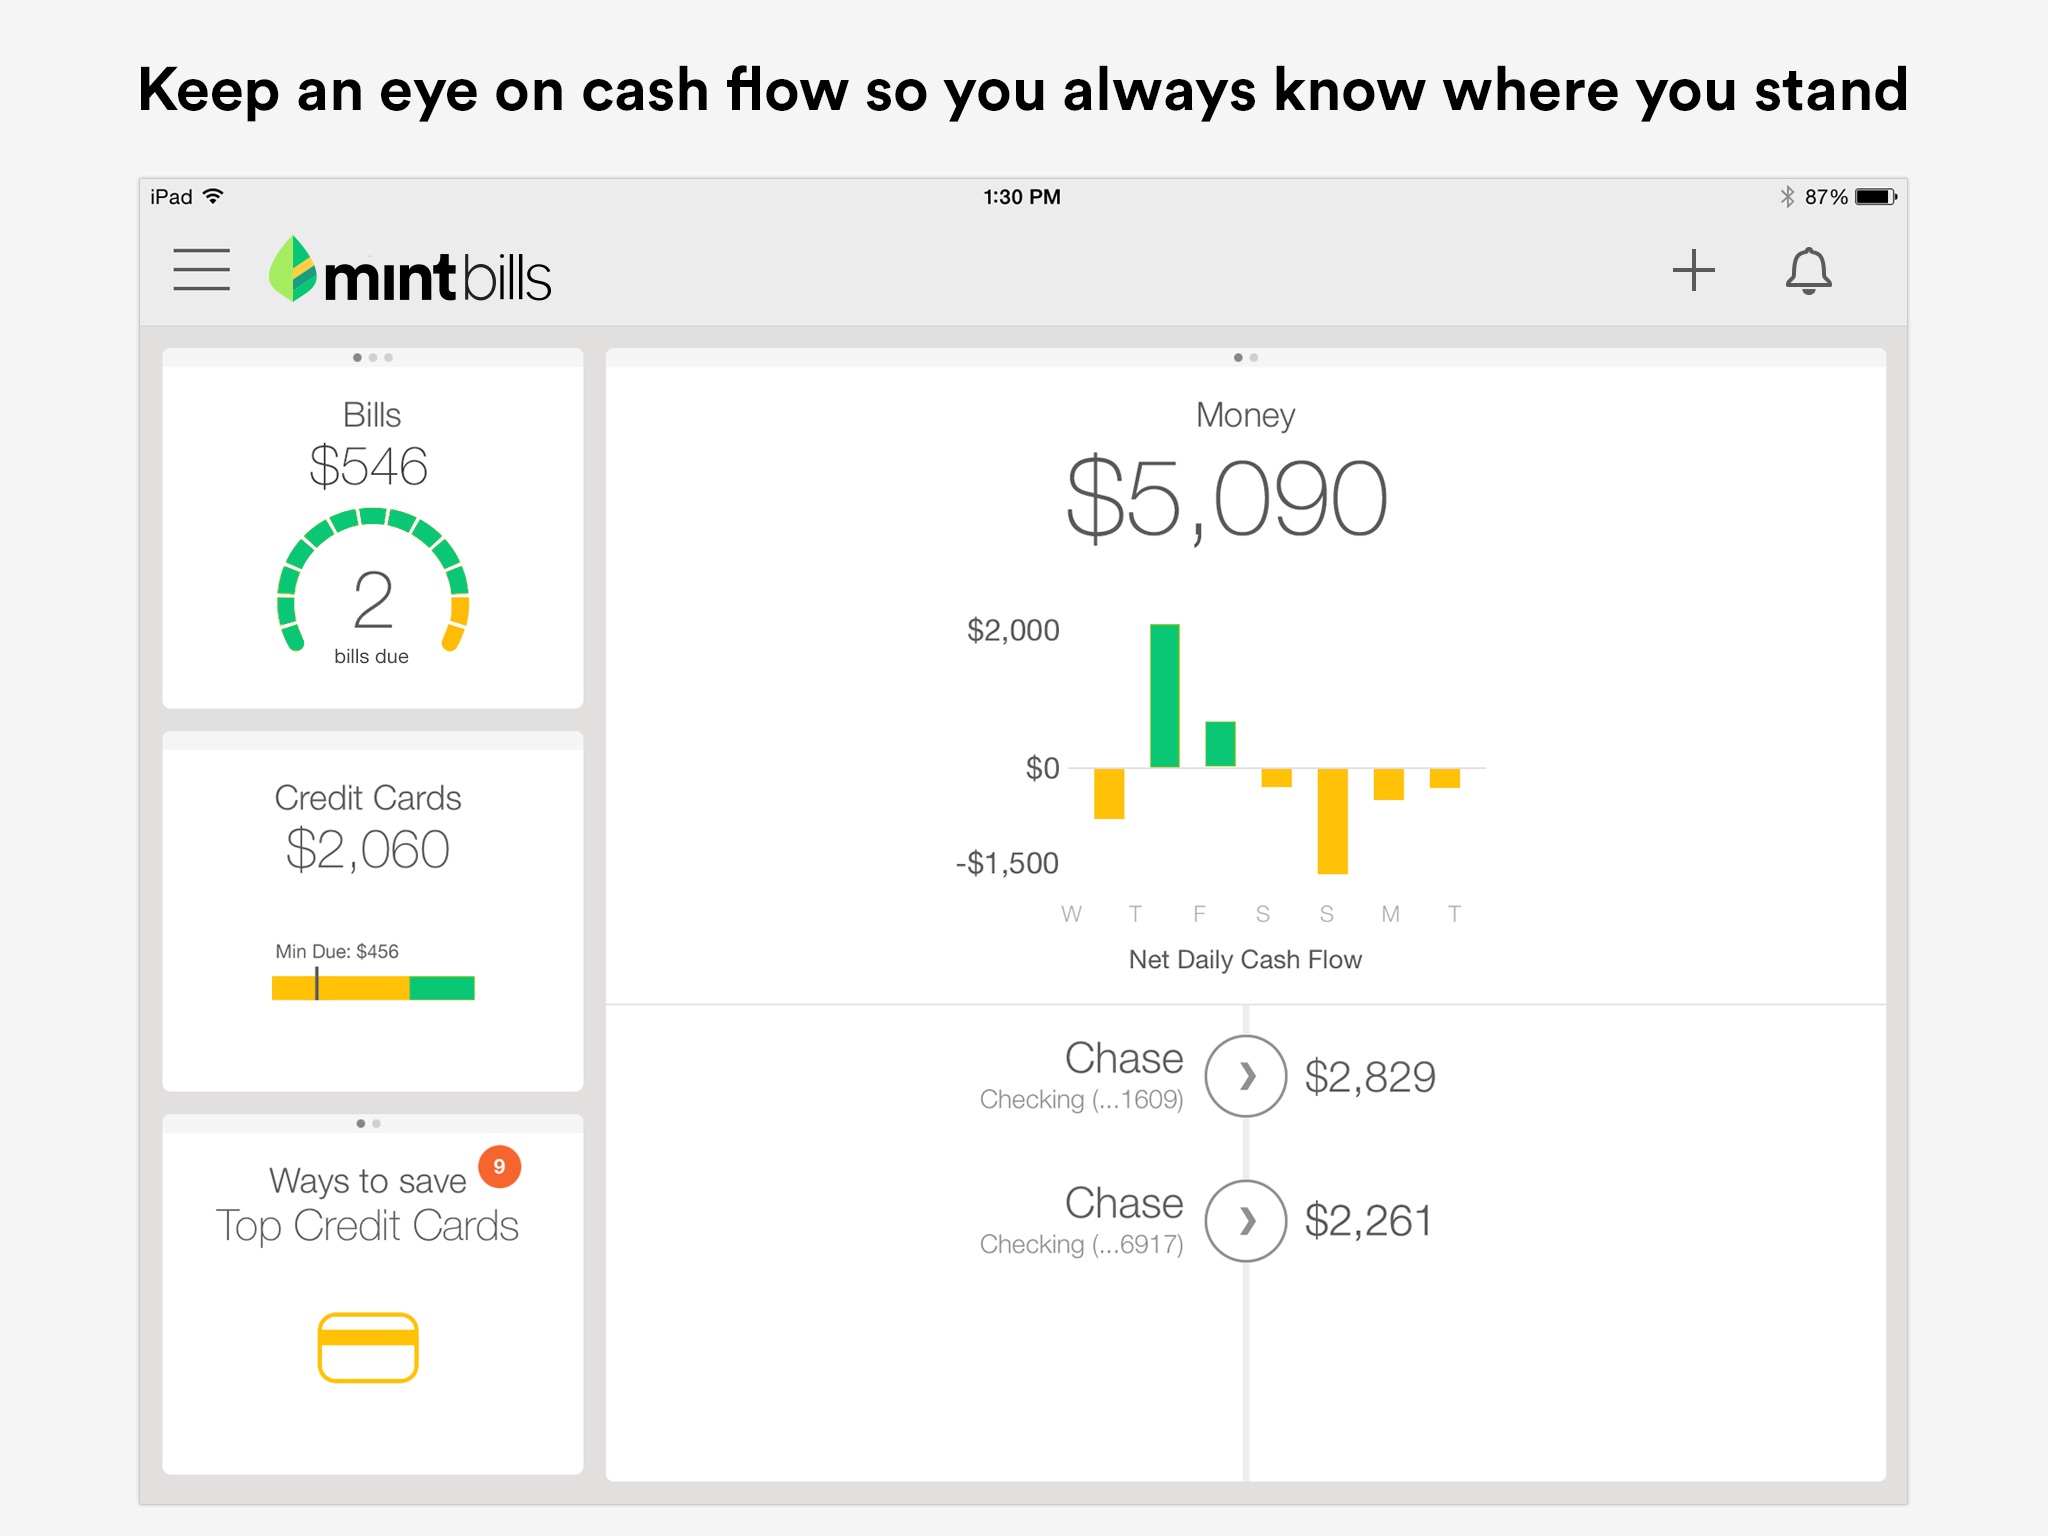This screenshot has height=1536, width=2048.
Task: Open the hamburger menu
Action: coord(201,270)
